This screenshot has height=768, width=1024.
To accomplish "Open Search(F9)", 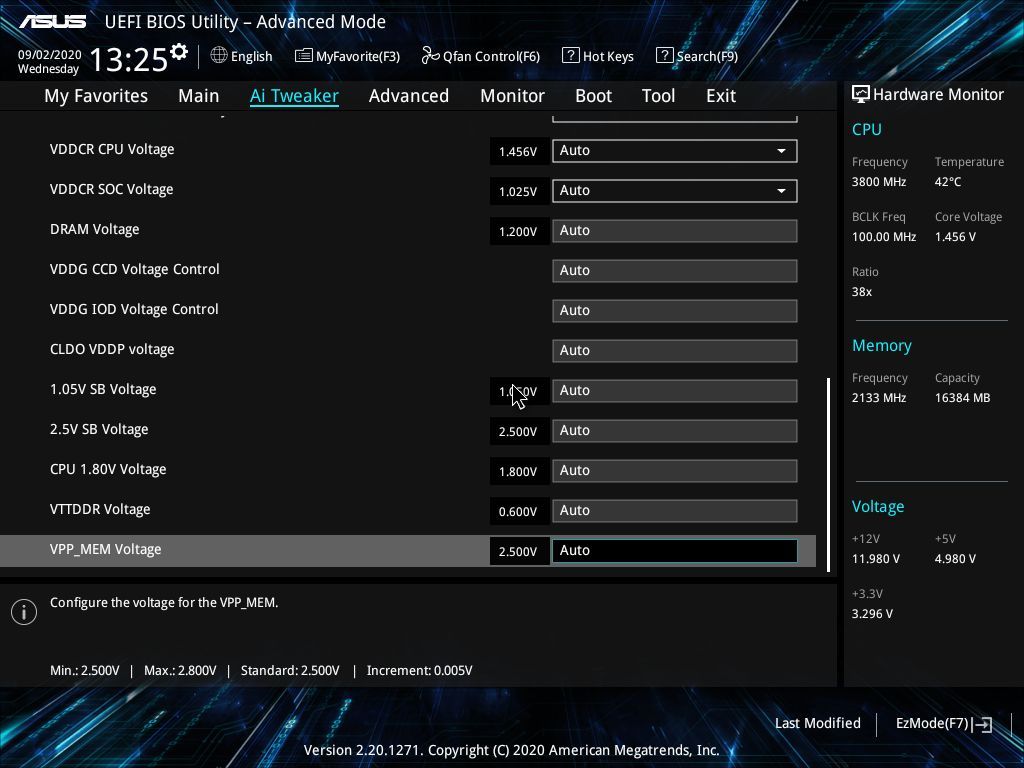I will 697,56.
